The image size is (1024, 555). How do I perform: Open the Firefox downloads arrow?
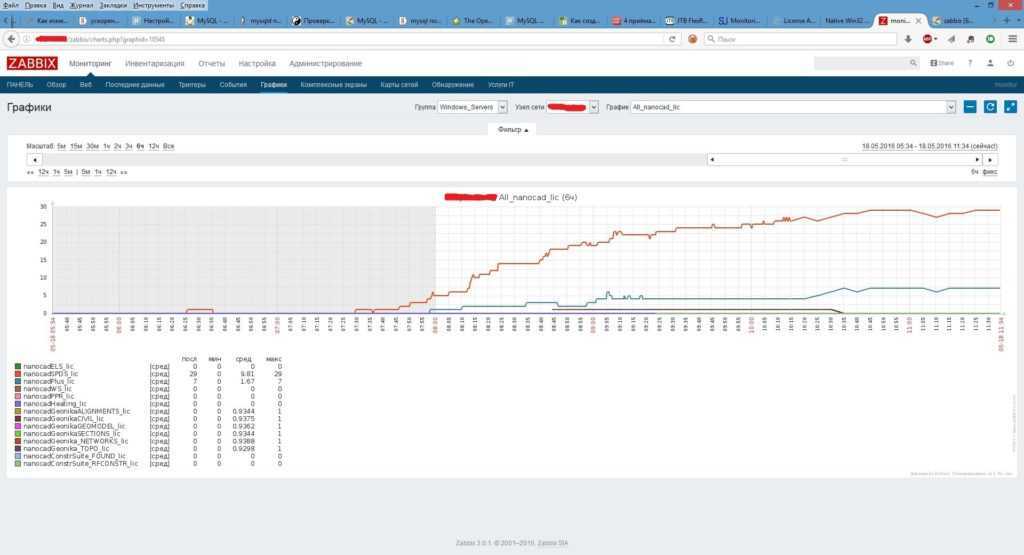(x=908, y=39)
